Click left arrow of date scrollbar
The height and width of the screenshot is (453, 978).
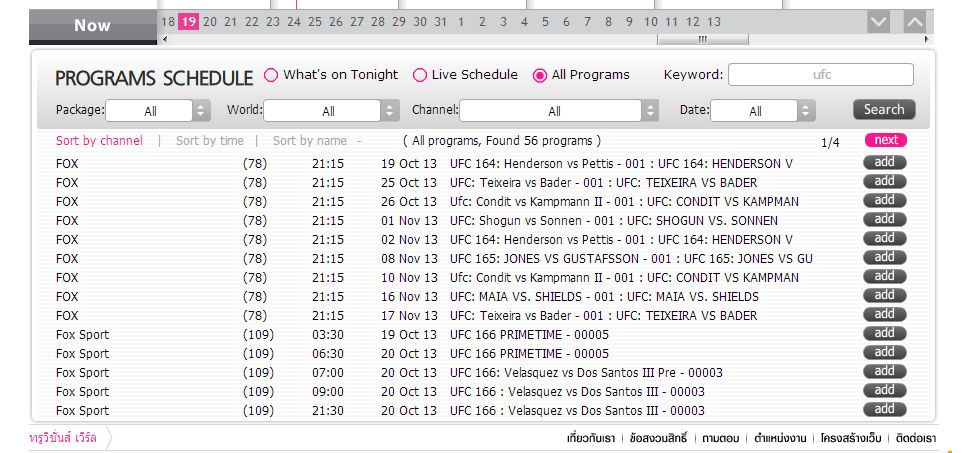pyautogui.click(x=165, y=39)
